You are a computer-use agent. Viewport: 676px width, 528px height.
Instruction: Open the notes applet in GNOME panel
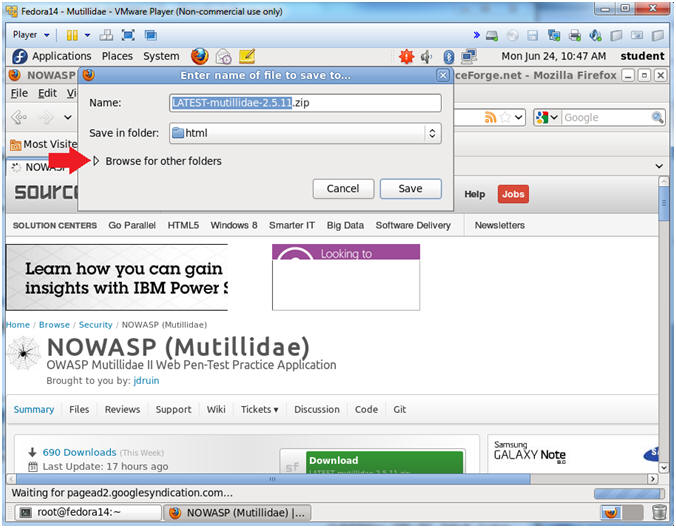pos(247,56)
